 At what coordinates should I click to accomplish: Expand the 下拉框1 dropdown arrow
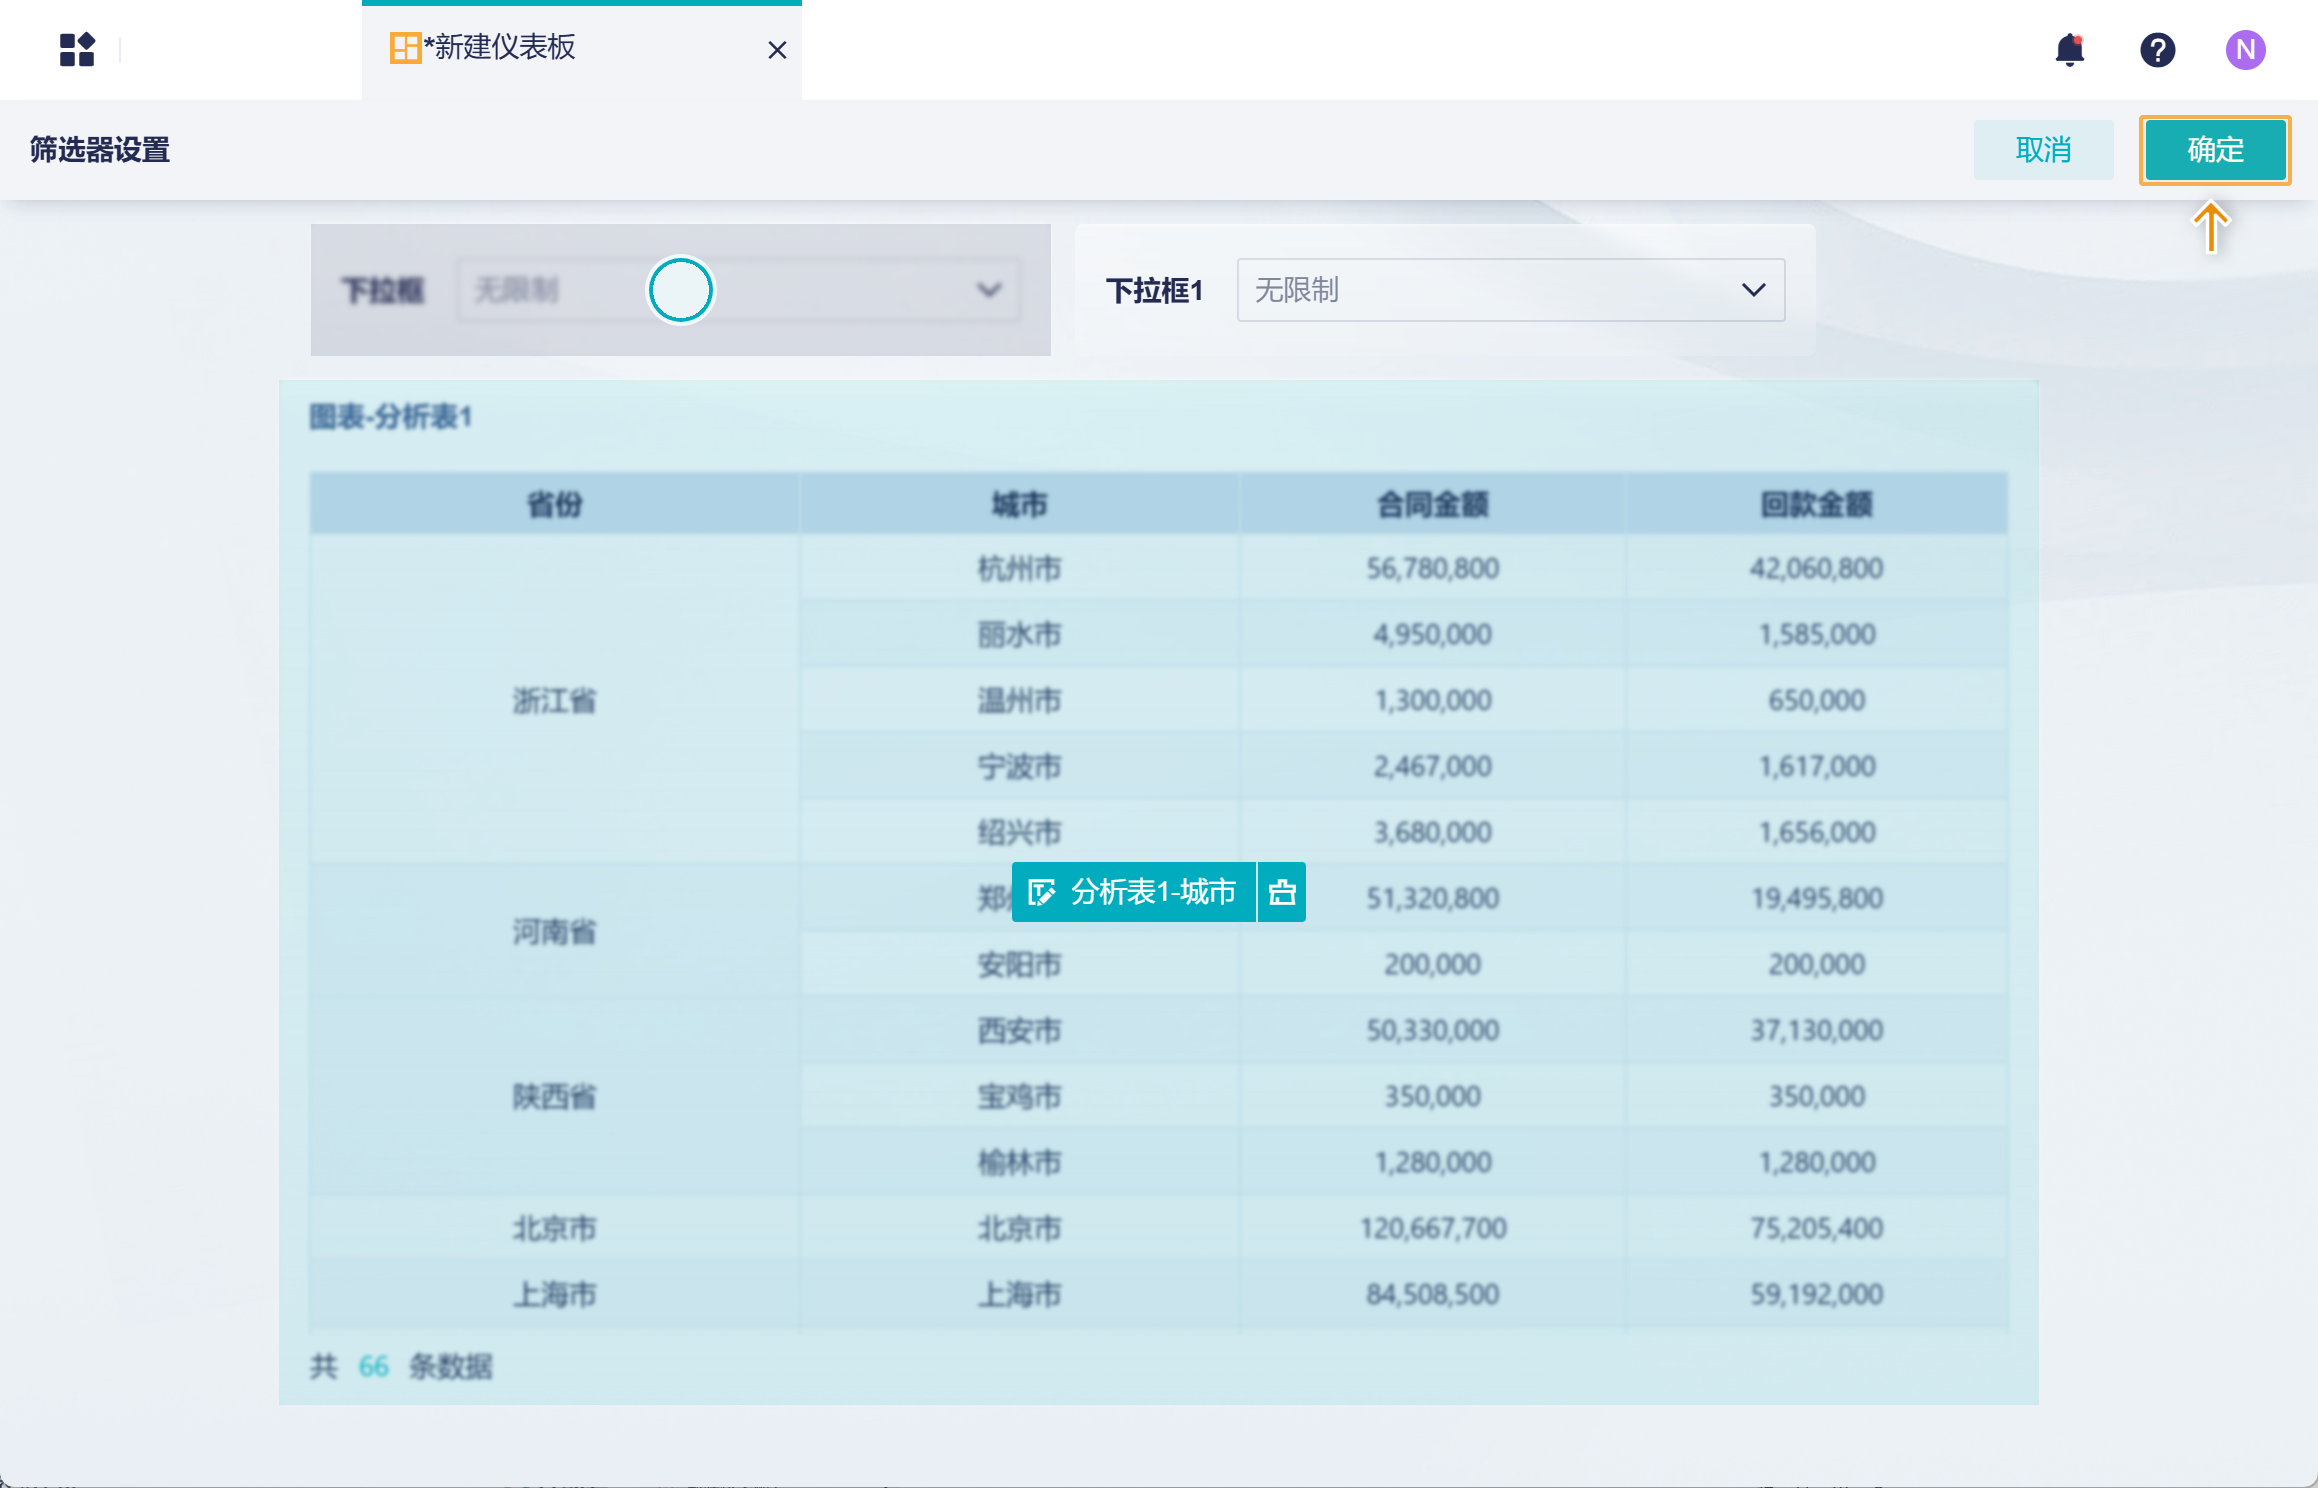(x=1753, y=290)
